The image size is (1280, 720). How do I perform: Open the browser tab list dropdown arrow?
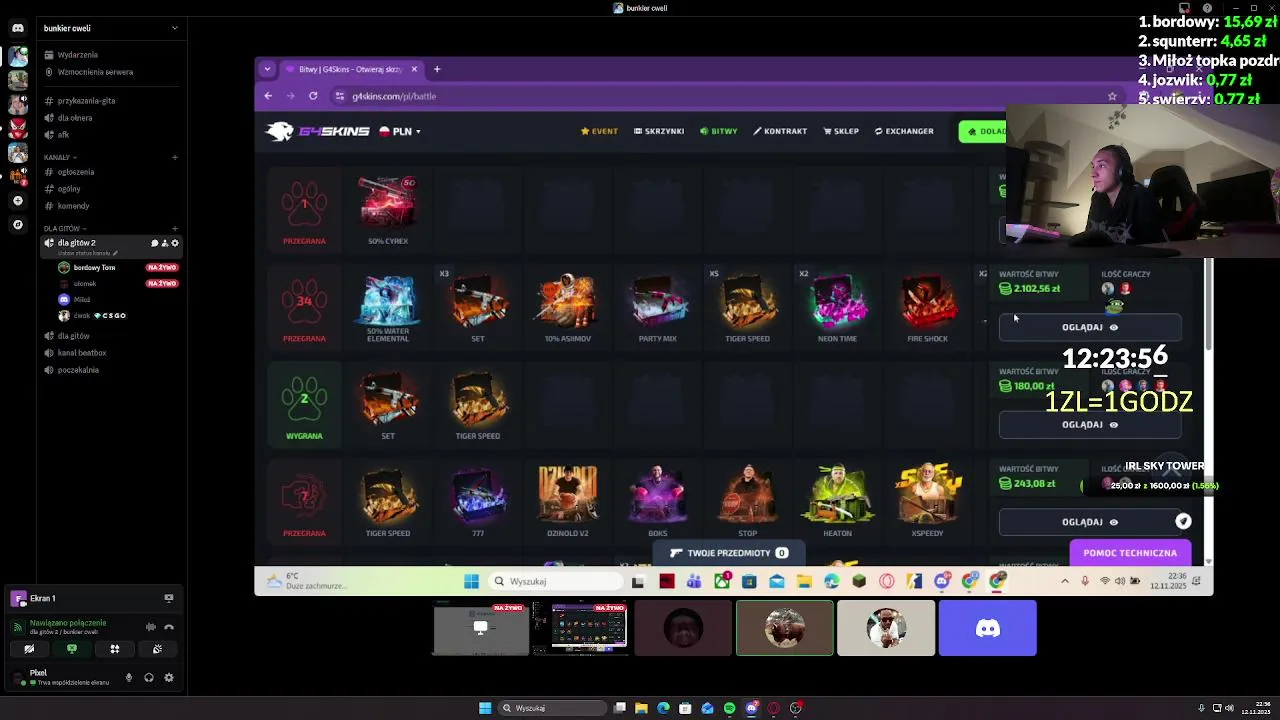tap(267, 69)
